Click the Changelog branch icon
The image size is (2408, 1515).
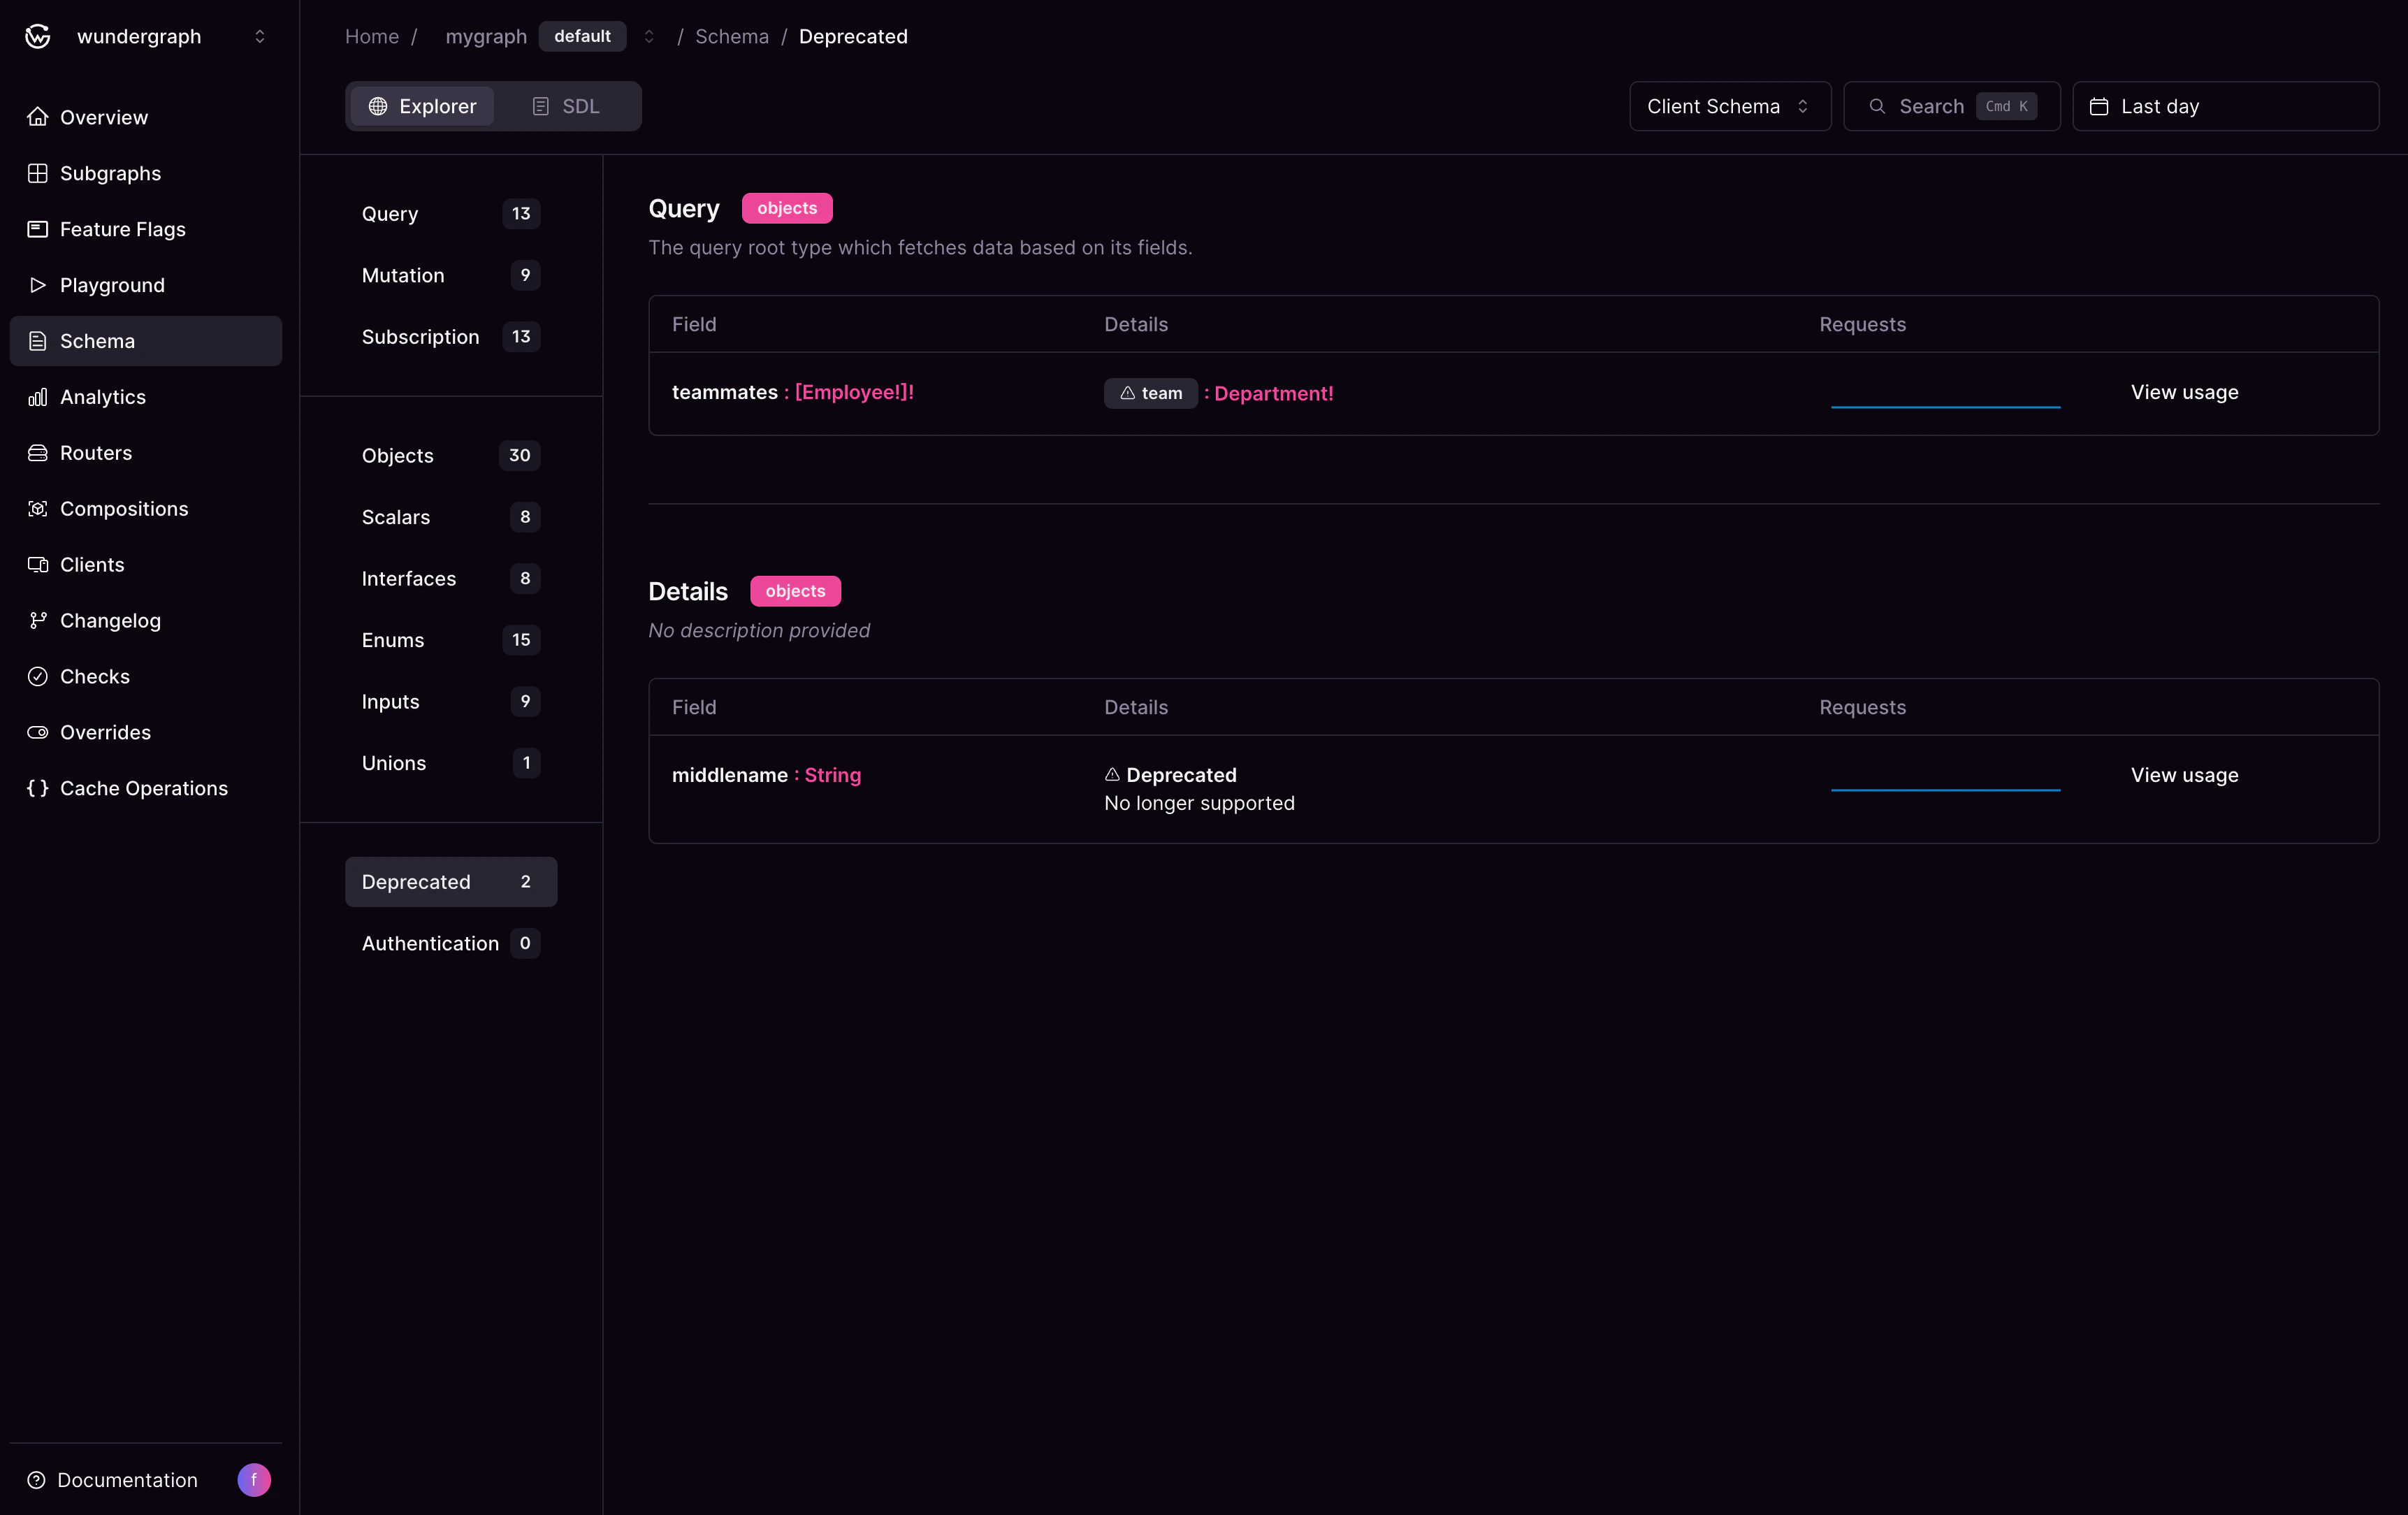(37, 621)
